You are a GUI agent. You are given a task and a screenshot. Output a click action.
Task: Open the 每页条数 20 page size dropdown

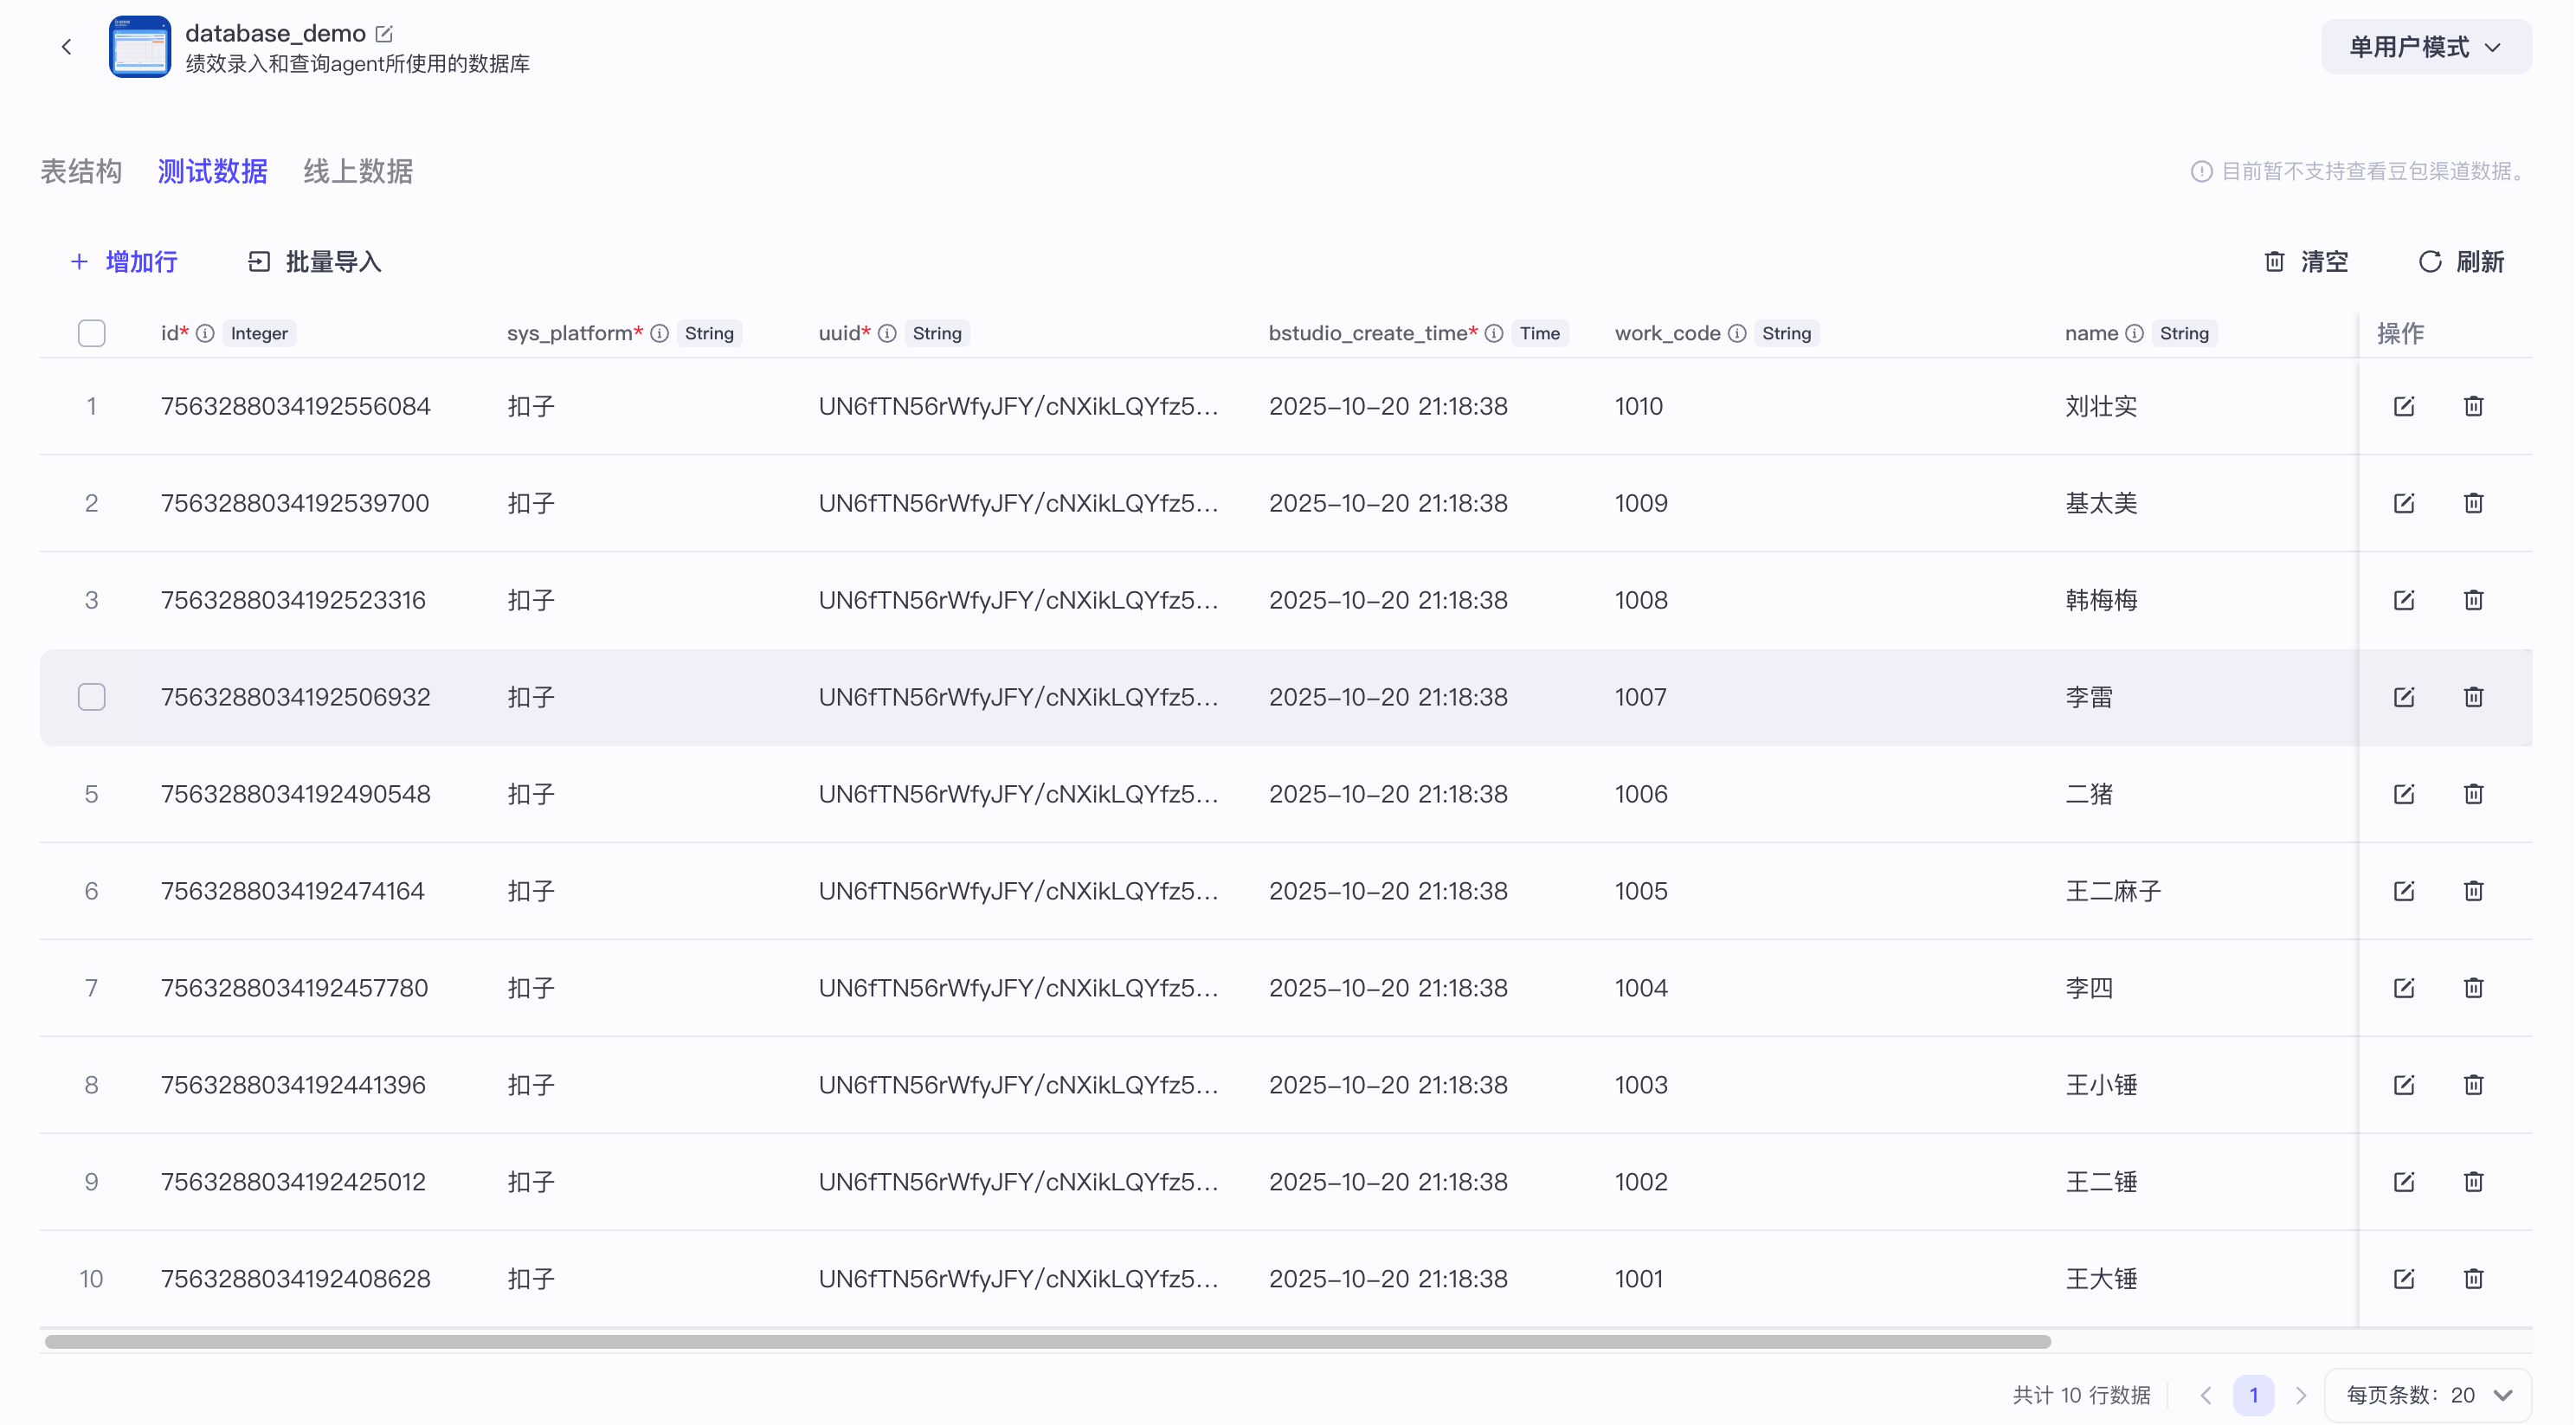coord(2429,1395)
